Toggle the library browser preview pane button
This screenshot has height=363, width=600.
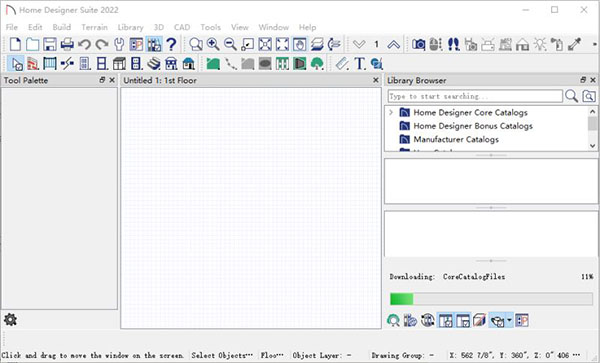445,320
